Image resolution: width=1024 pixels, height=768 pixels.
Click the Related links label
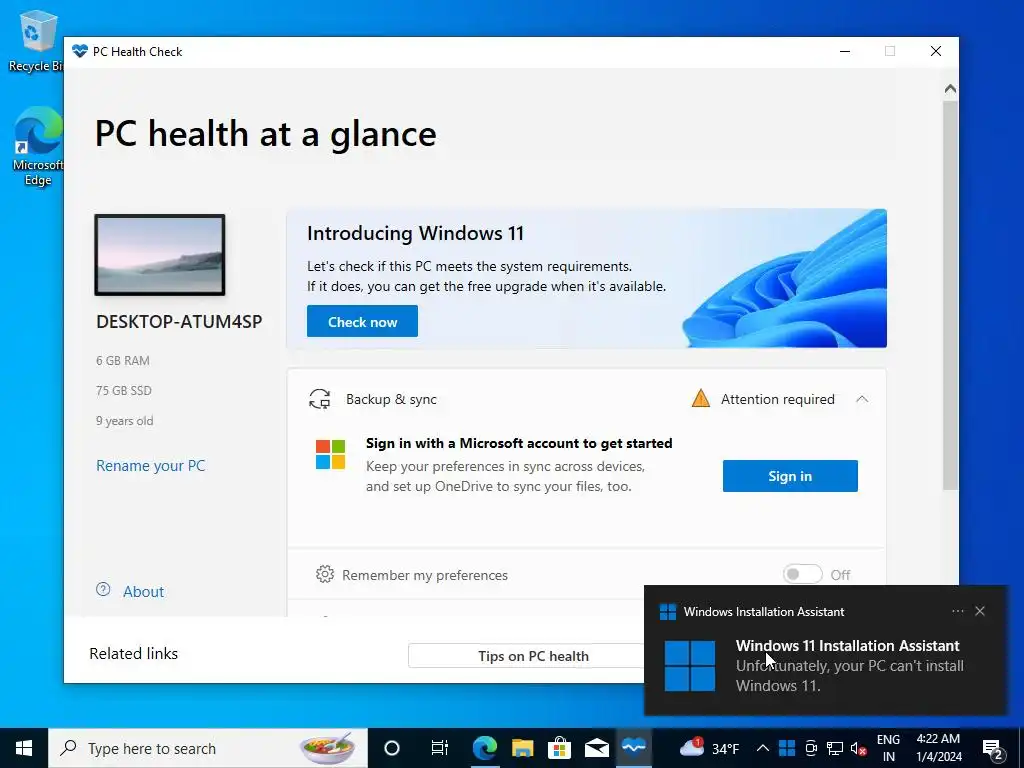point(133,654)
